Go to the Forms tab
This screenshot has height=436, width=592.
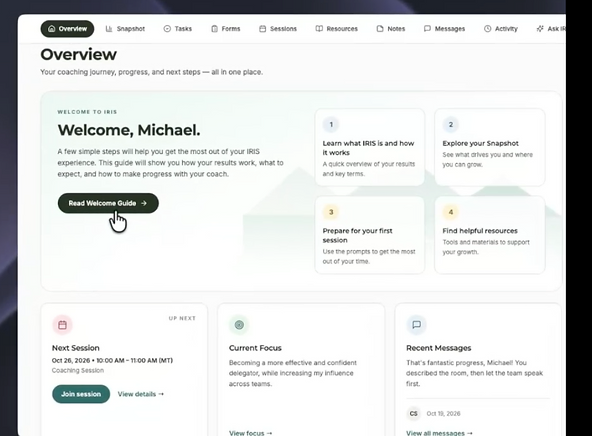(225, 29)
